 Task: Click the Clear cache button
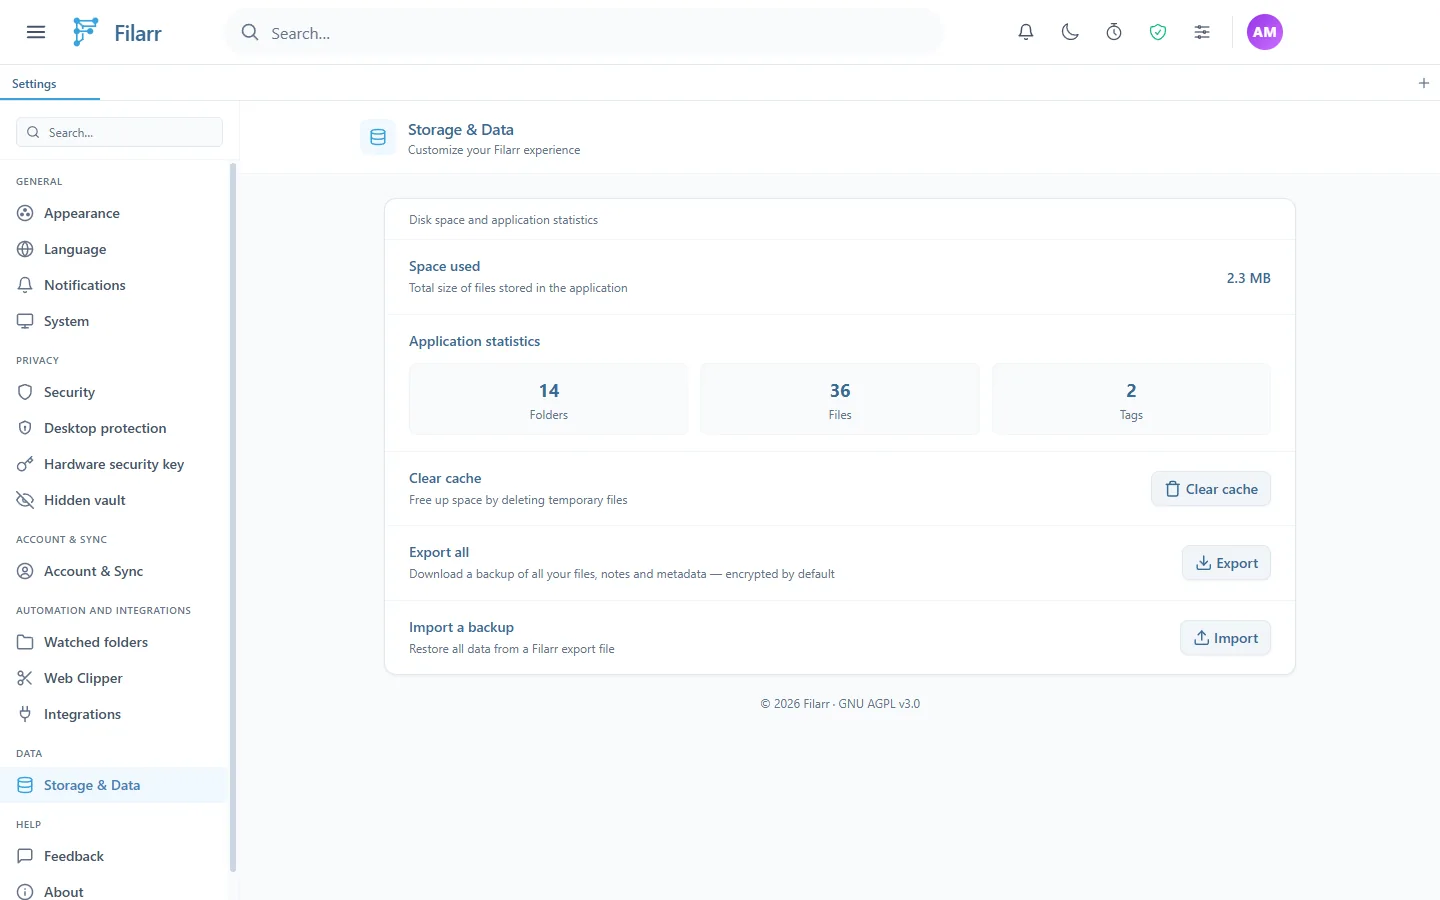[1211, 489]
